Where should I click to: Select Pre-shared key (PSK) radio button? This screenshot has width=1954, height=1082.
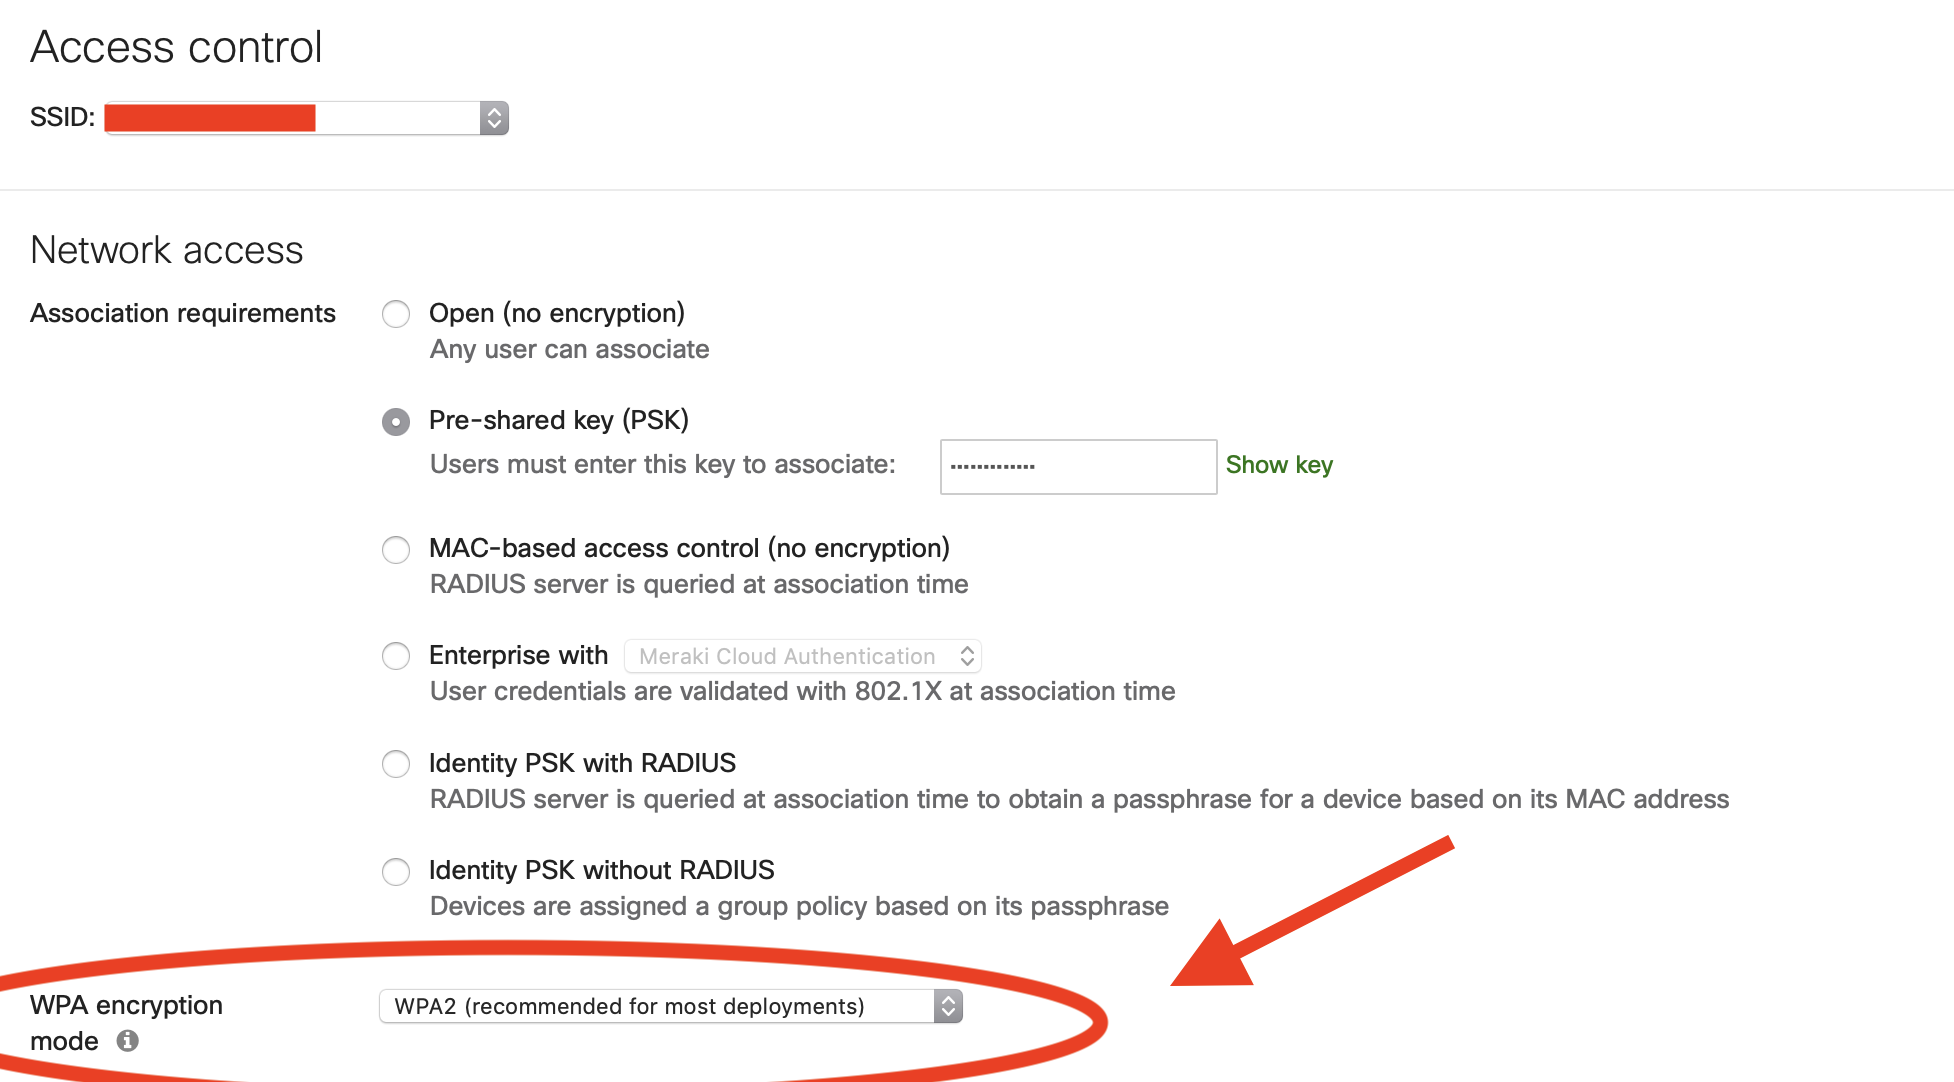(396, 422)
